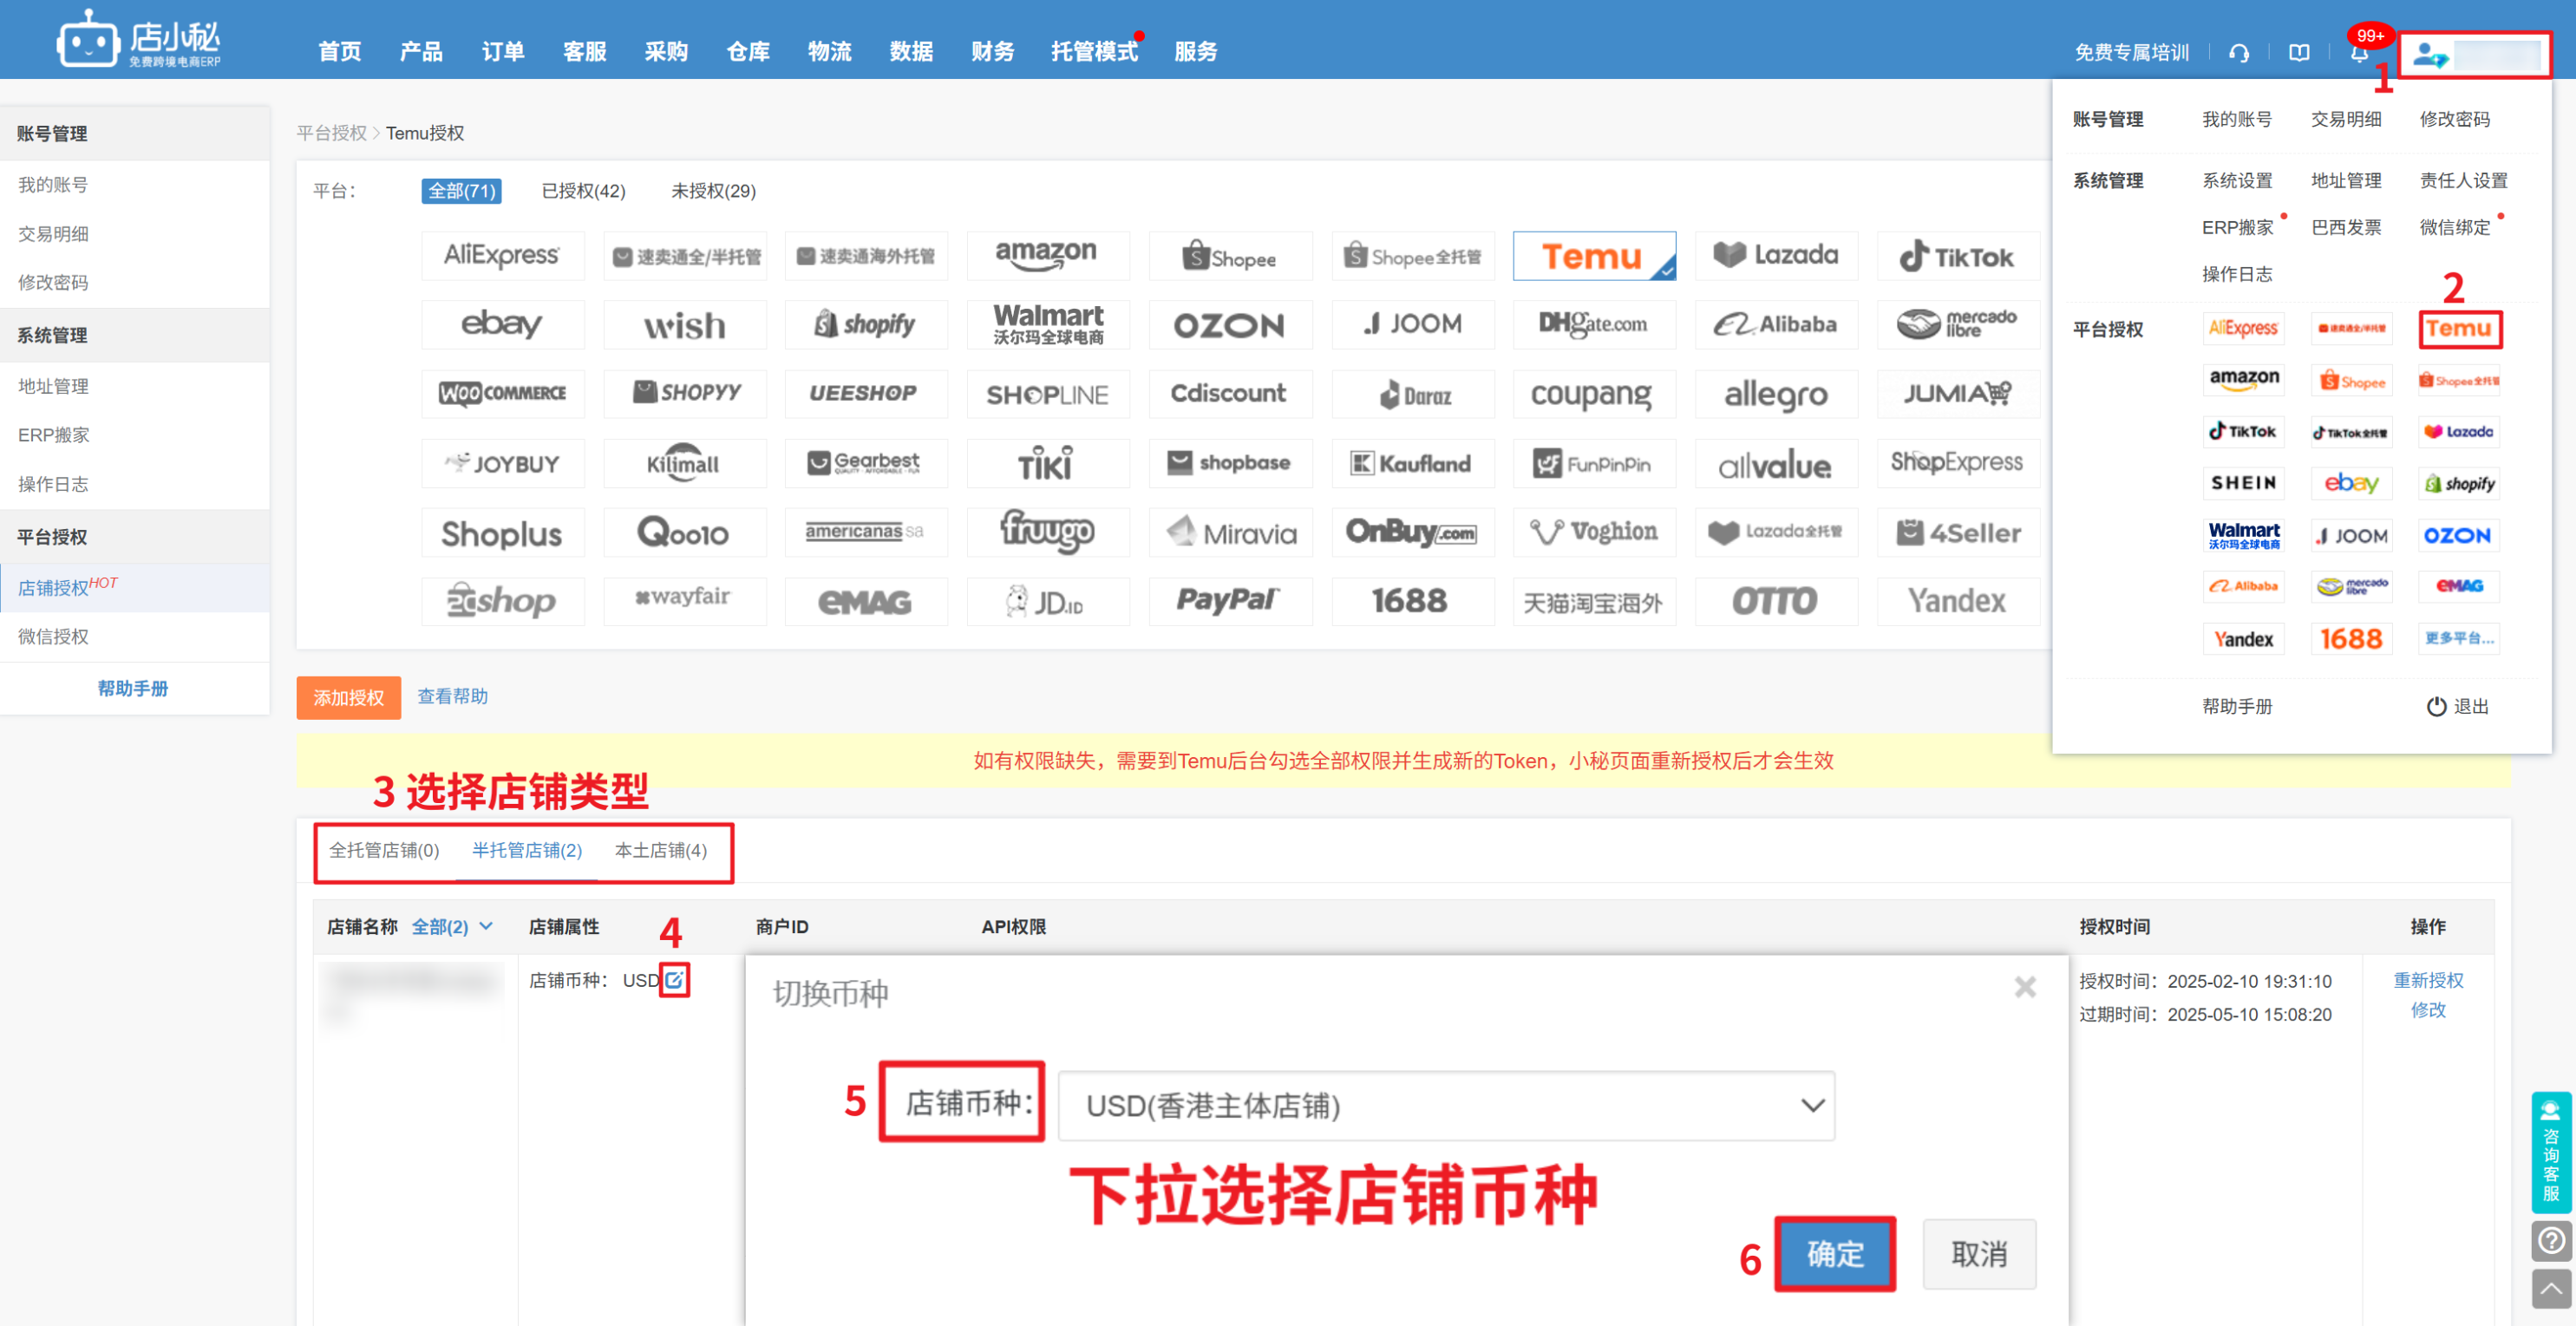Screen dimensions: 2576x1326
Task: Open the help book icon in header
Action: (x=2299, y=52)
